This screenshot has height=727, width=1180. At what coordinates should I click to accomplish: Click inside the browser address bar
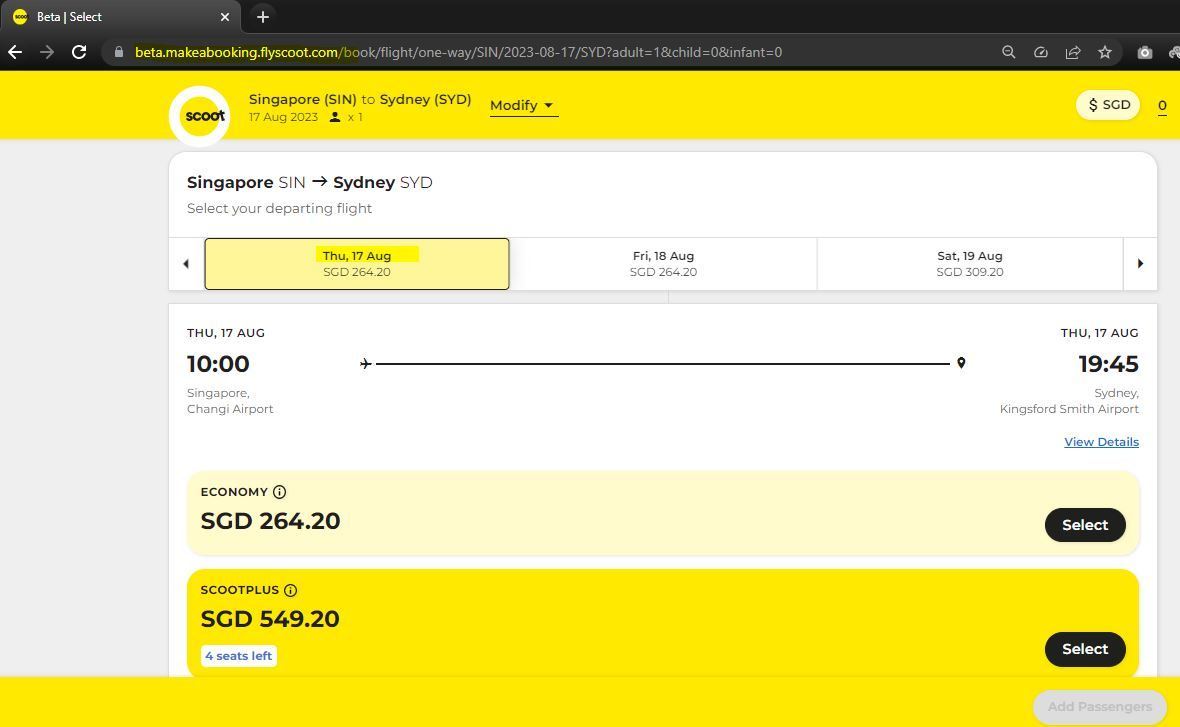(x=500, y=52)
